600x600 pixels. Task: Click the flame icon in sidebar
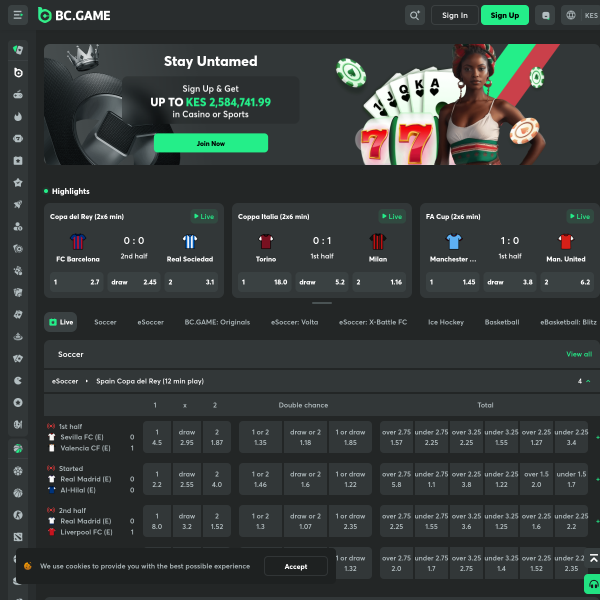click(18, 116)
